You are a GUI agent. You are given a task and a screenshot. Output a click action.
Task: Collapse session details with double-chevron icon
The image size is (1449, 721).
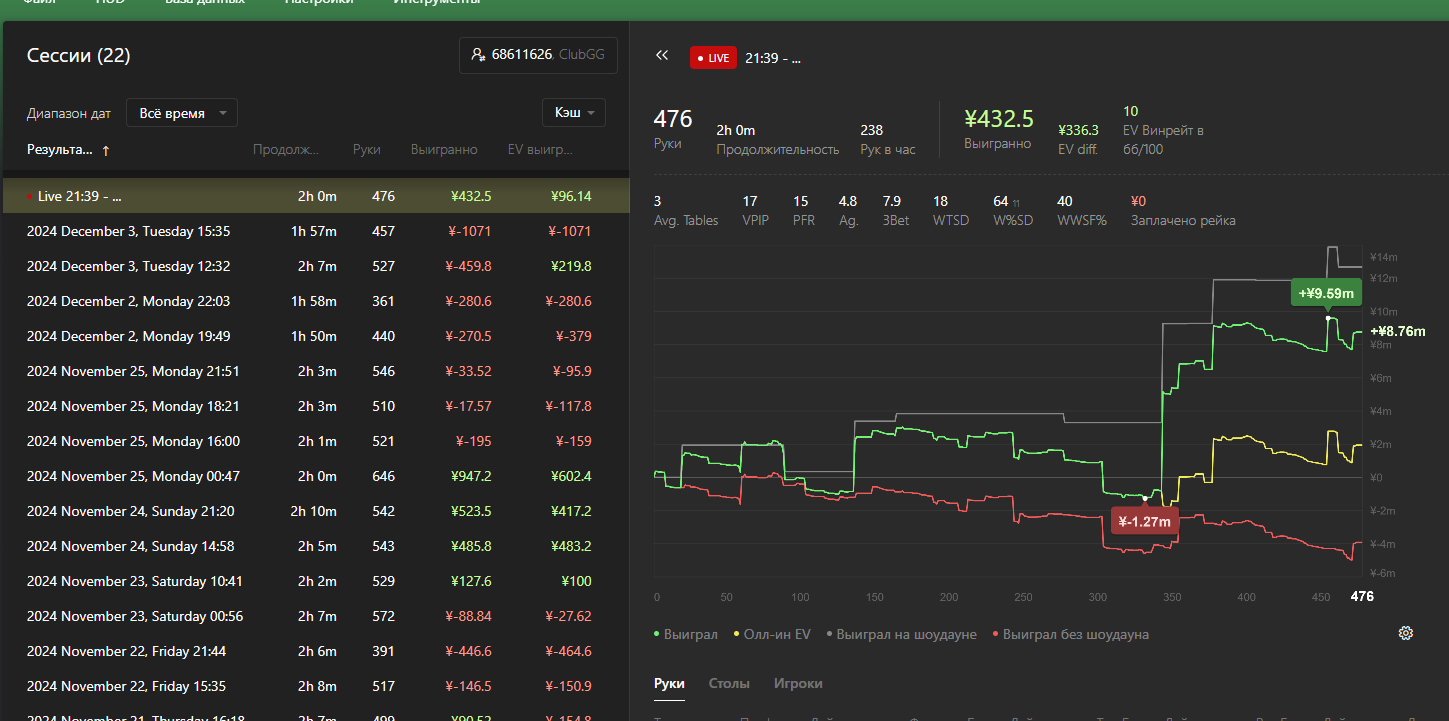click(661, 56)
